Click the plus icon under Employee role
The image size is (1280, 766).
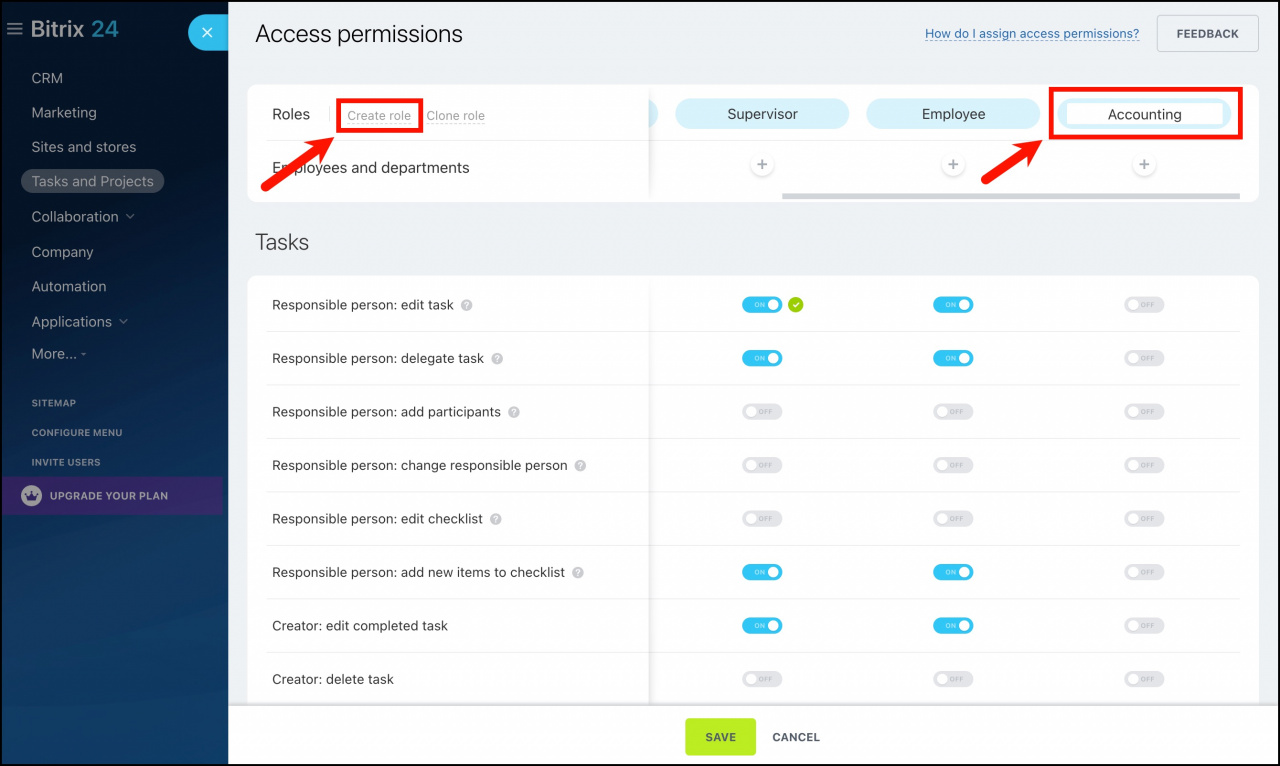[x=953, y=165]
